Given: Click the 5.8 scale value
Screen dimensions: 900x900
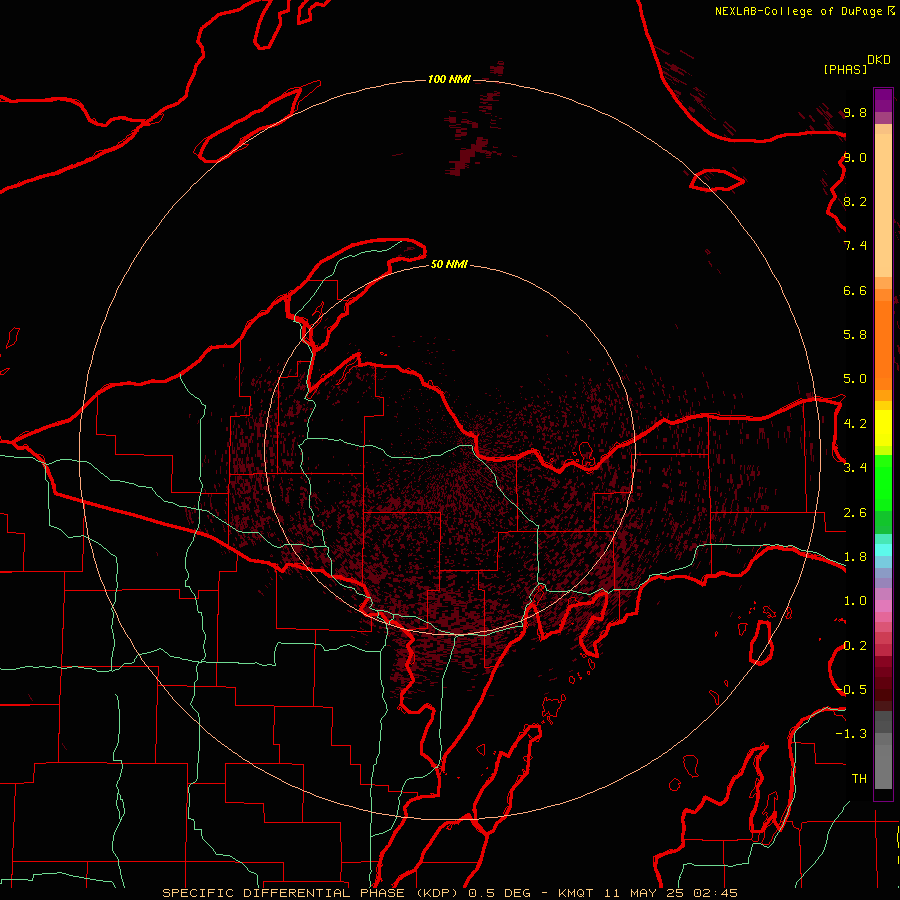Looking at the screenshot, I should [x=855, y=334].
